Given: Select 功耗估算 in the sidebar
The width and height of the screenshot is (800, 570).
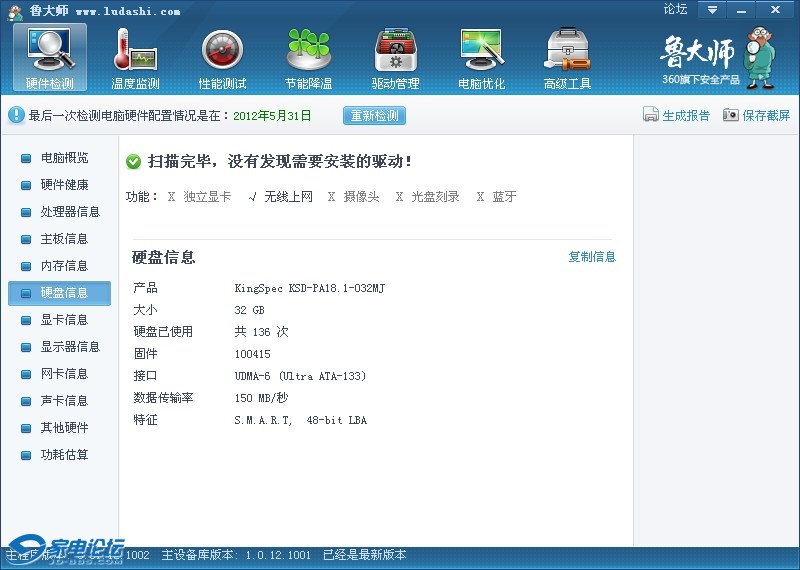Looking at the screenshot, I should point(64,455).
